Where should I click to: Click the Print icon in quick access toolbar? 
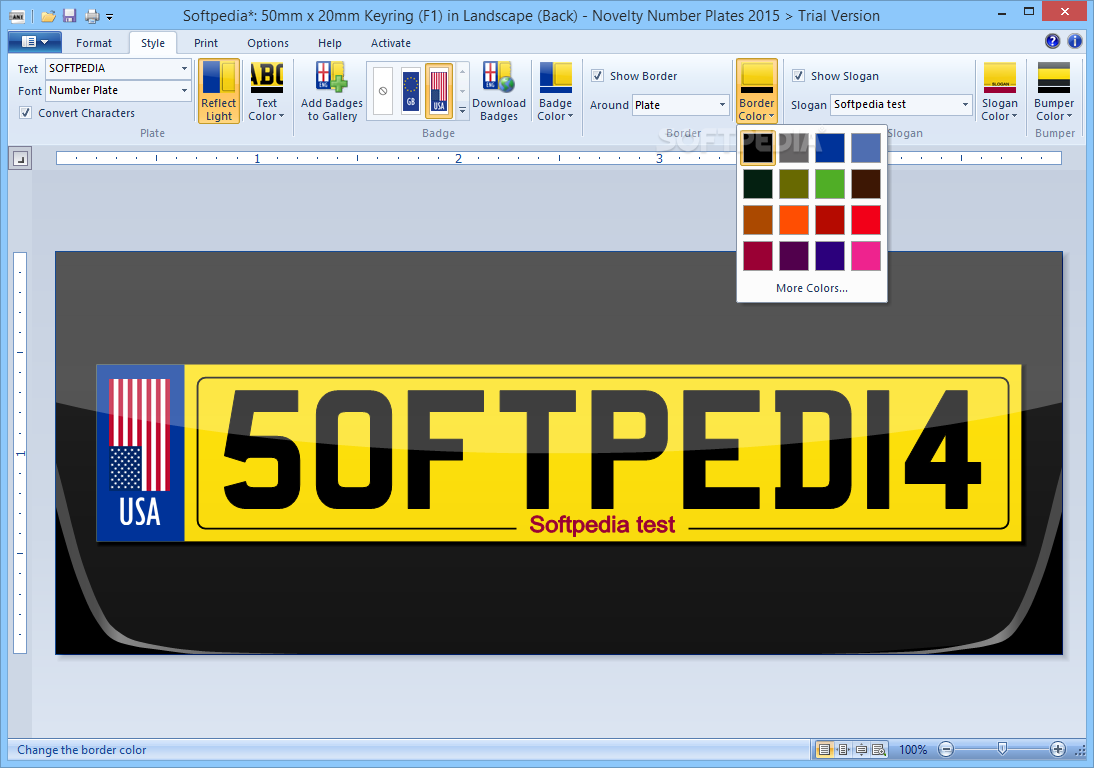91,15
